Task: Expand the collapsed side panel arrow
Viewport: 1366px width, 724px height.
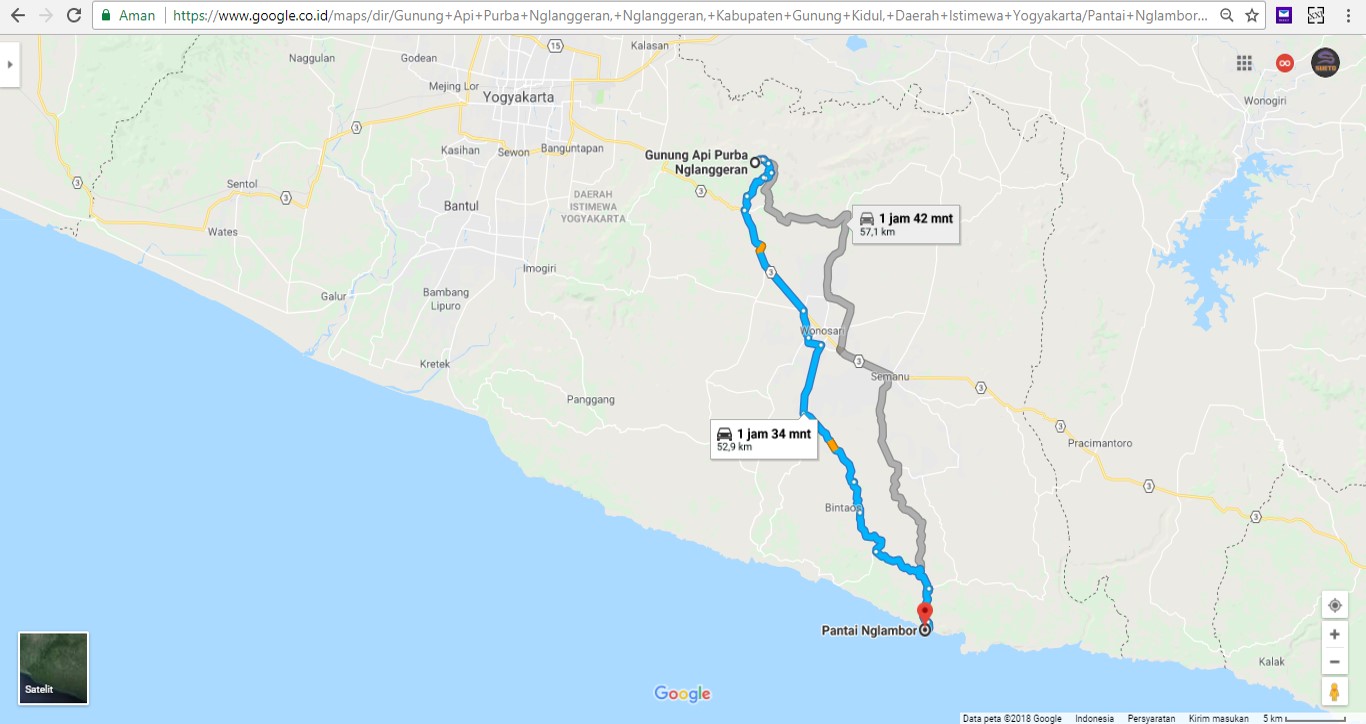Action: [x=10, y=64]
